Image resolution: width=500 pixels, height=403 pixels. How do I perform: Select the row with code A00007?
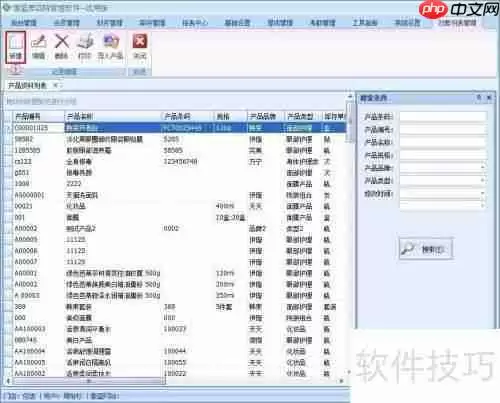pos(179,262)
